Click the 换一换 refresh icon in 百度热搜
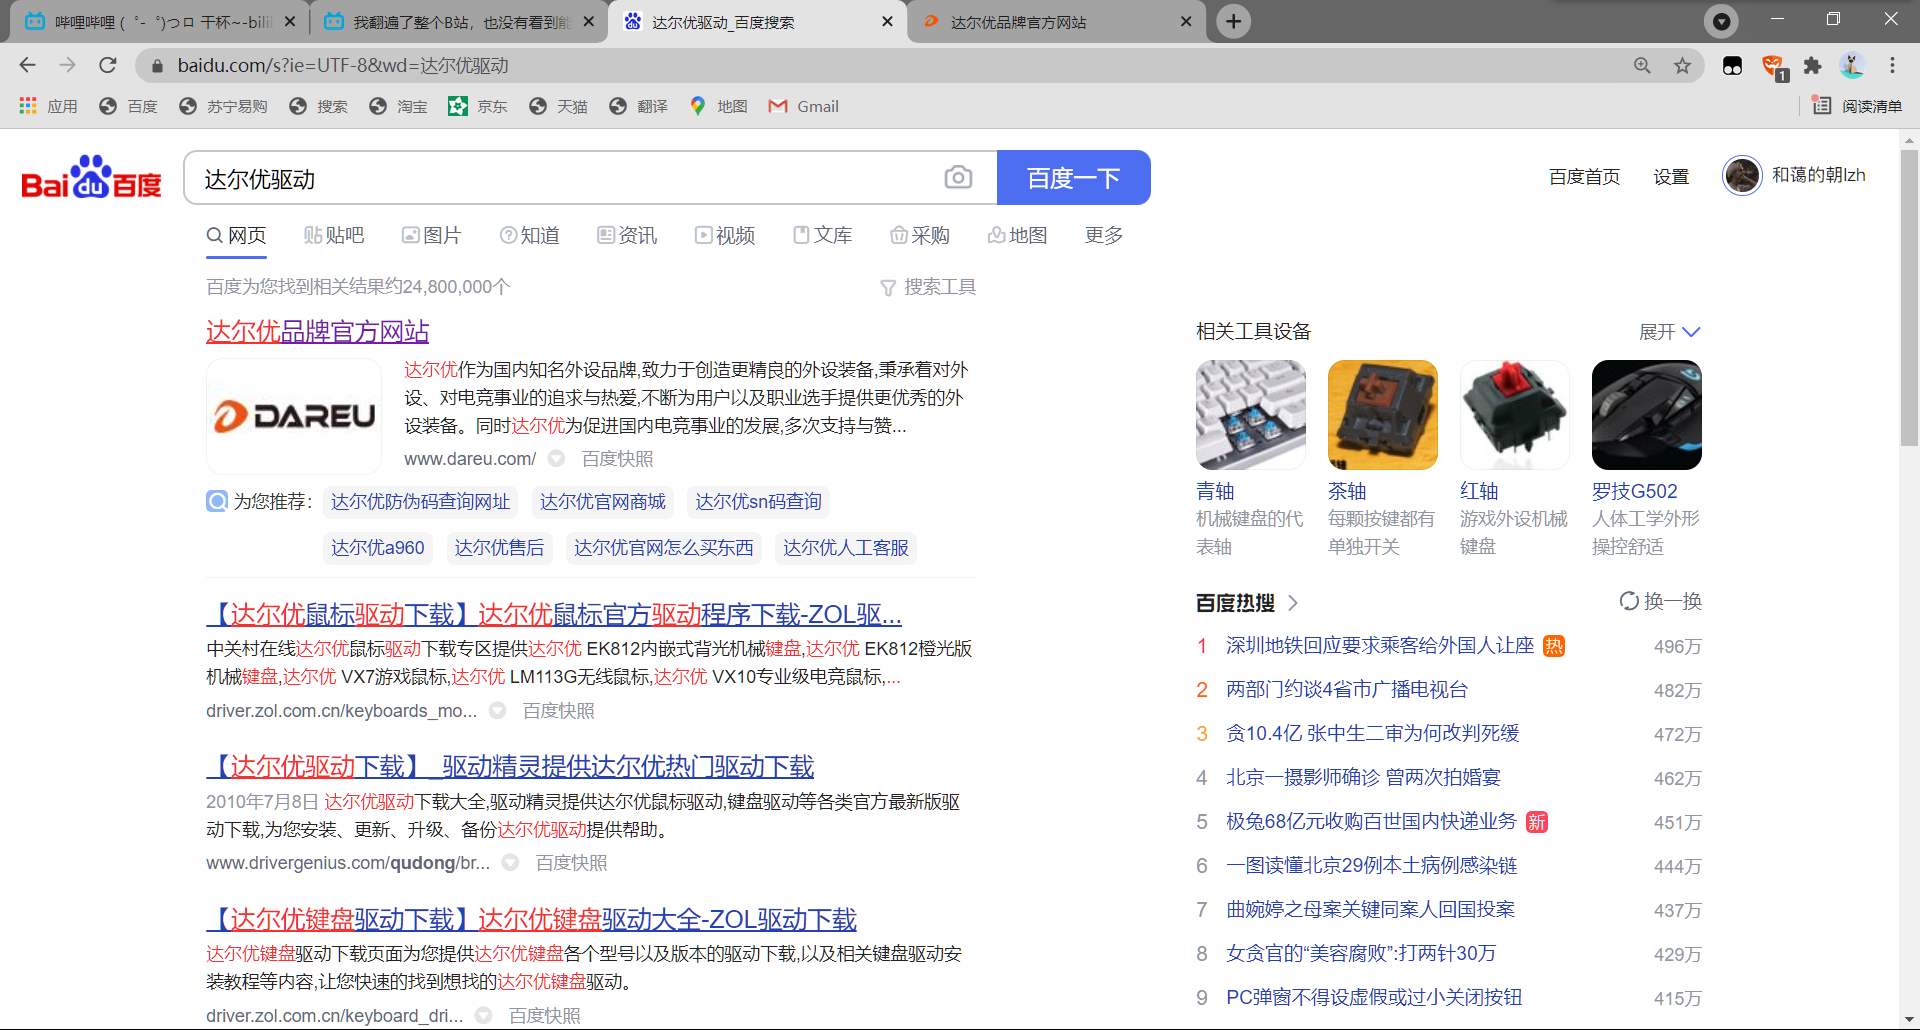This screenshot has width=1920, height=1030. pos(1629,601)
